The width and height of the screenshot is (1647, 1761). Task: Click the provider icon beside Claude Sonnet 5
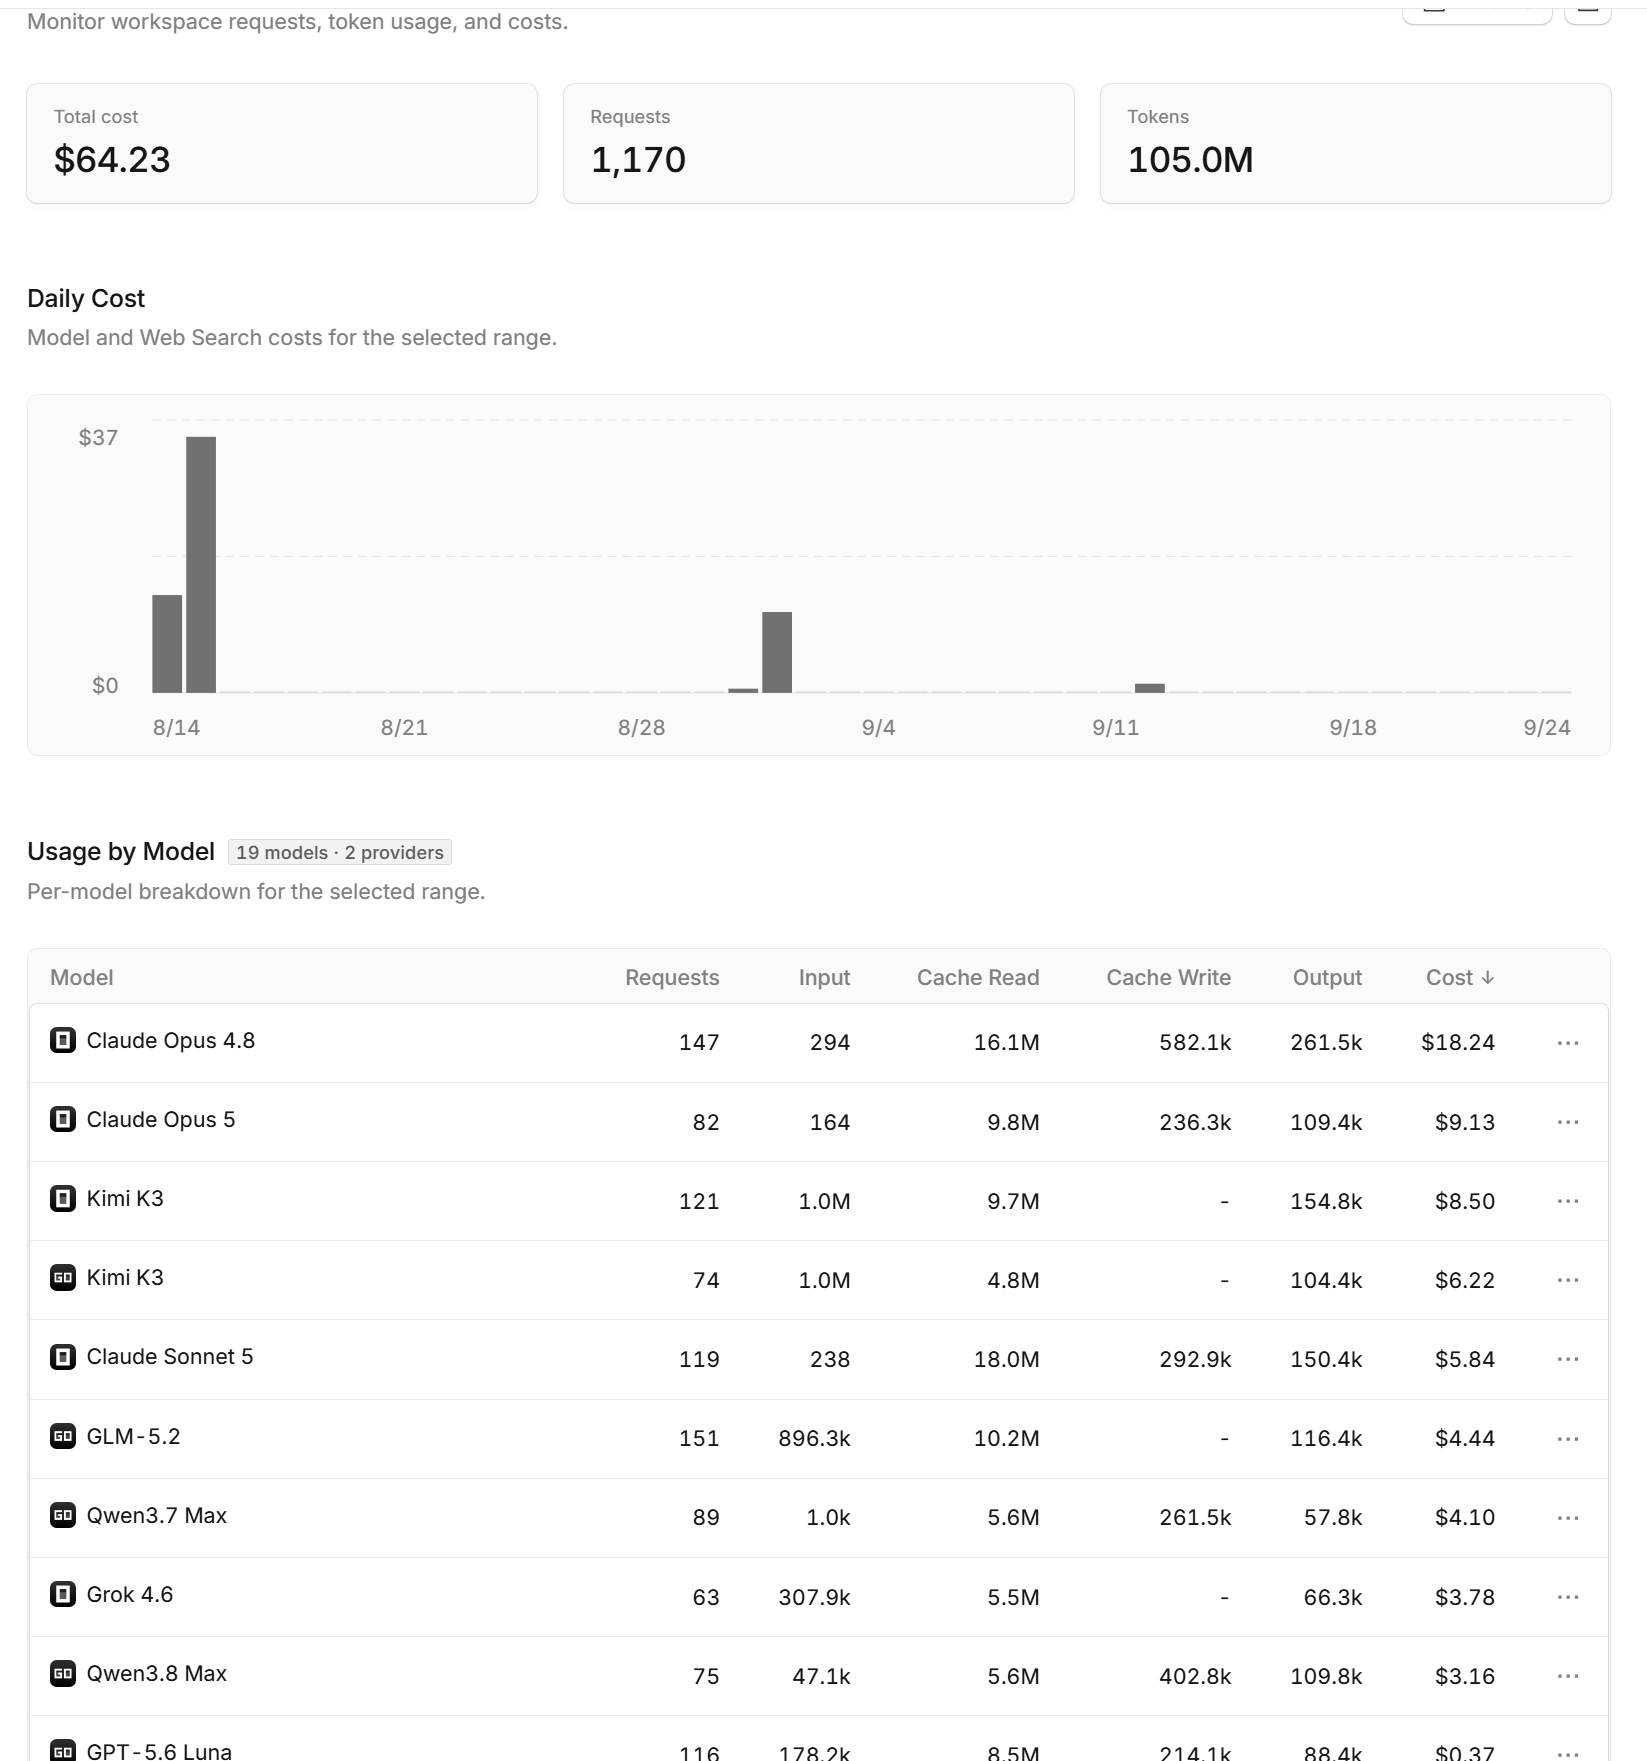click(63, 1357)
